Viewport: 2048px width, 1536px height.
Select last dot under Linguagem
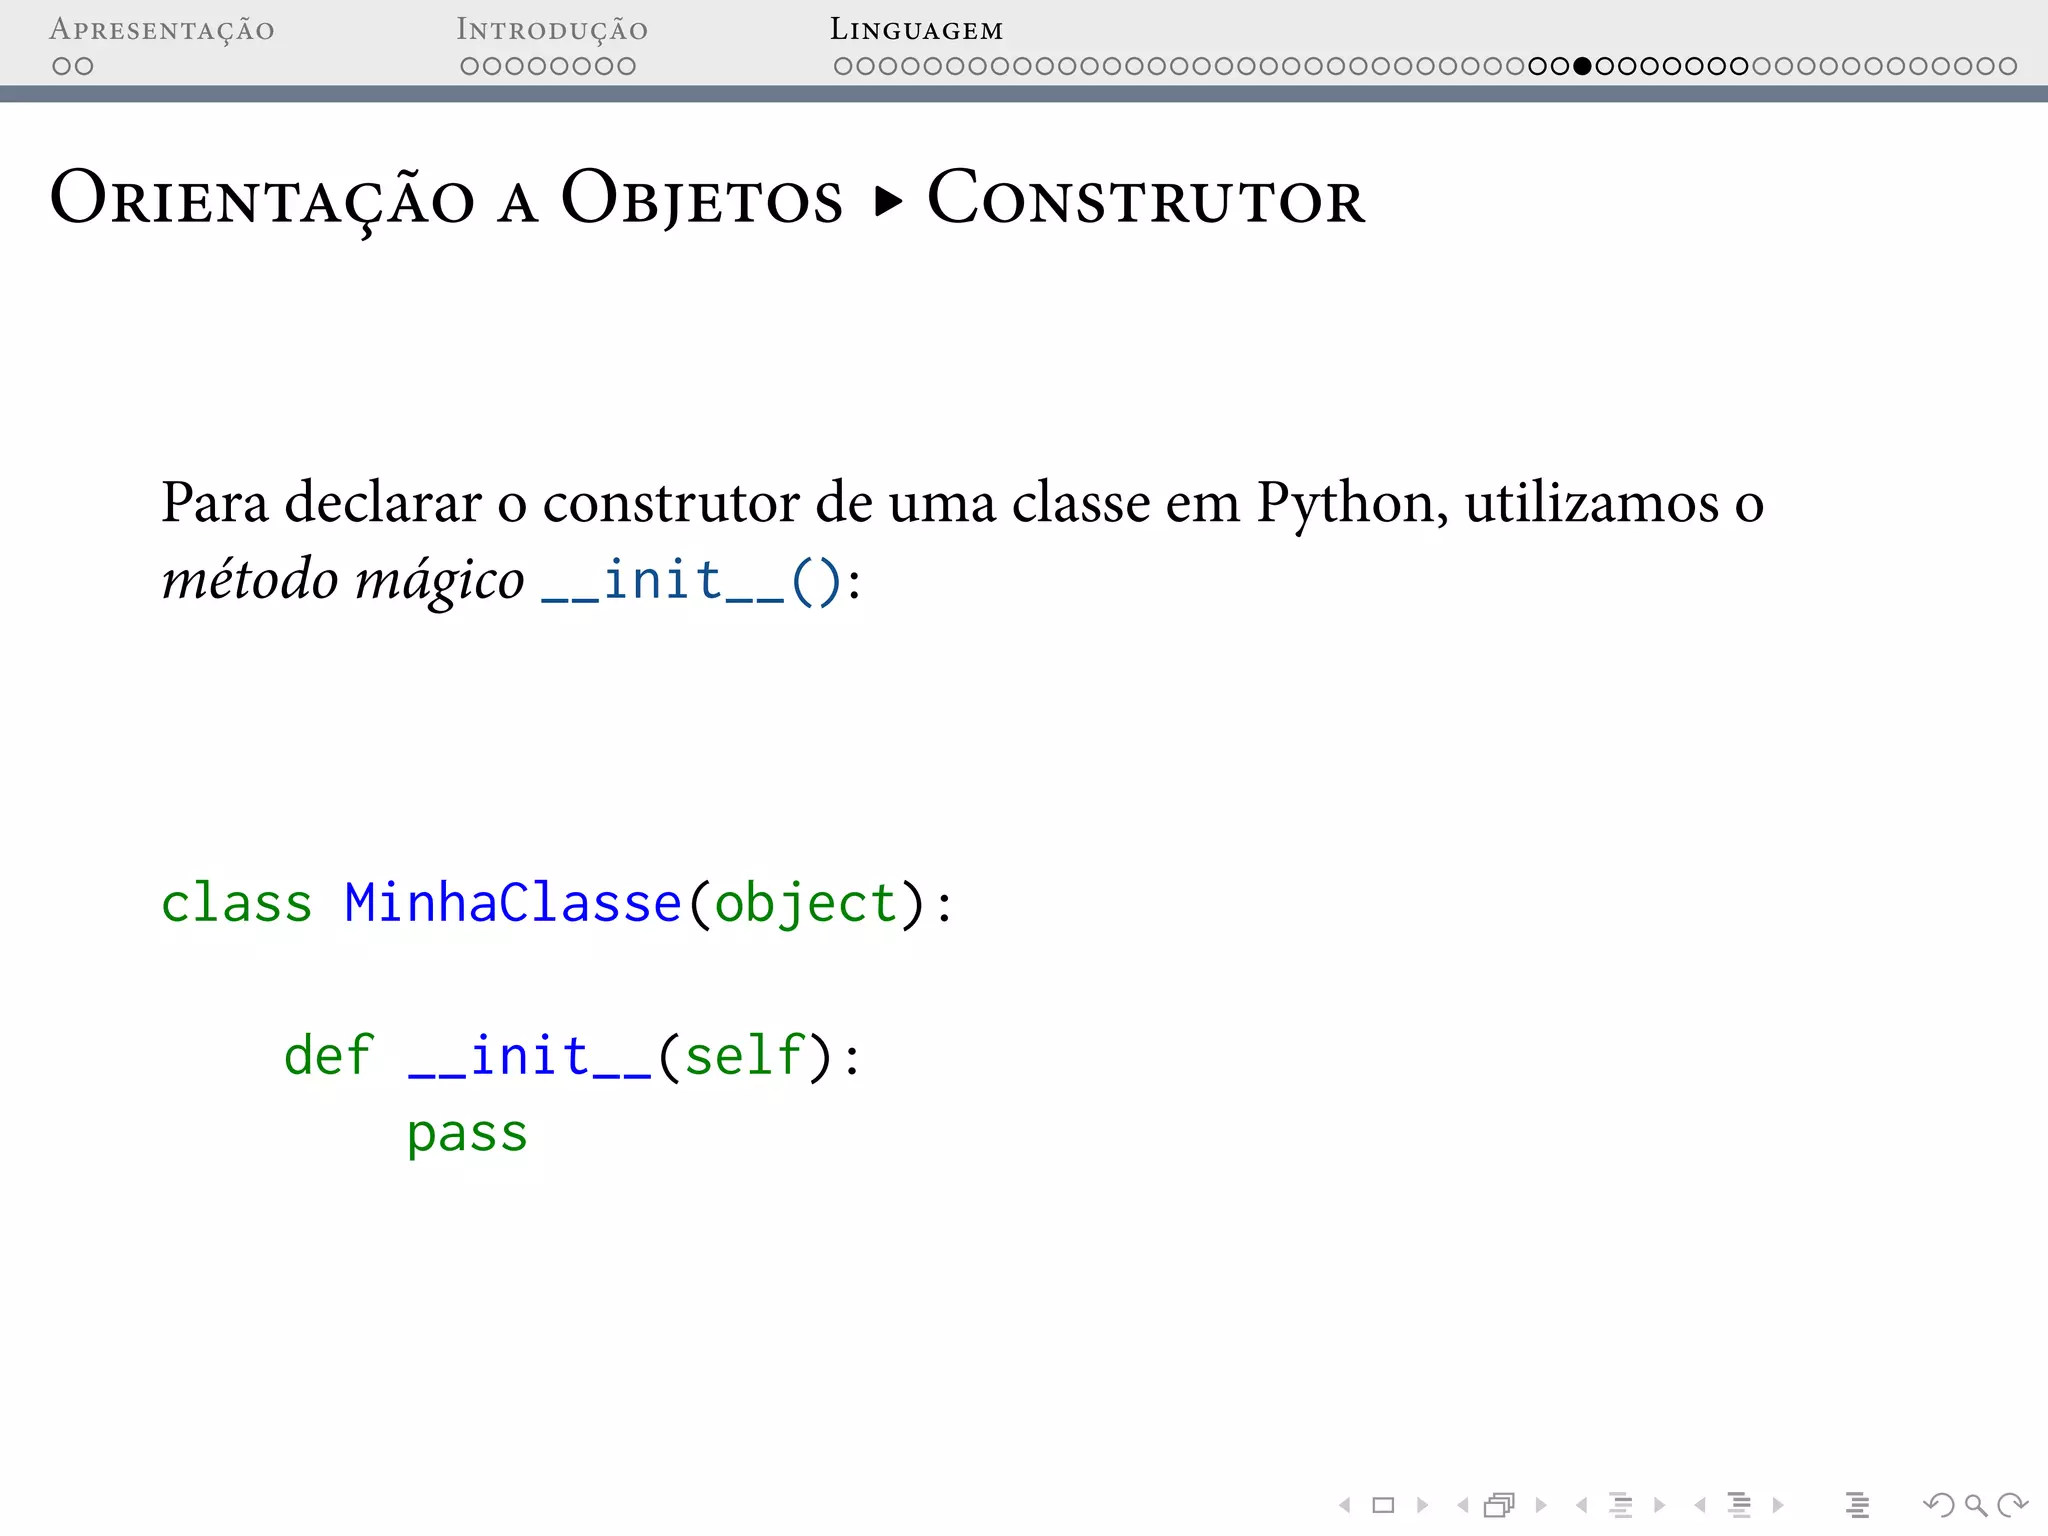2008,66
